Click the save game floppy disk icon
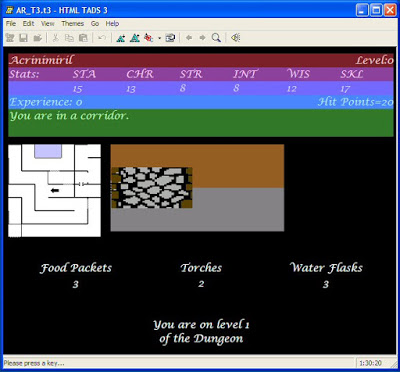The image size is (400, 372). coord(23,38)
